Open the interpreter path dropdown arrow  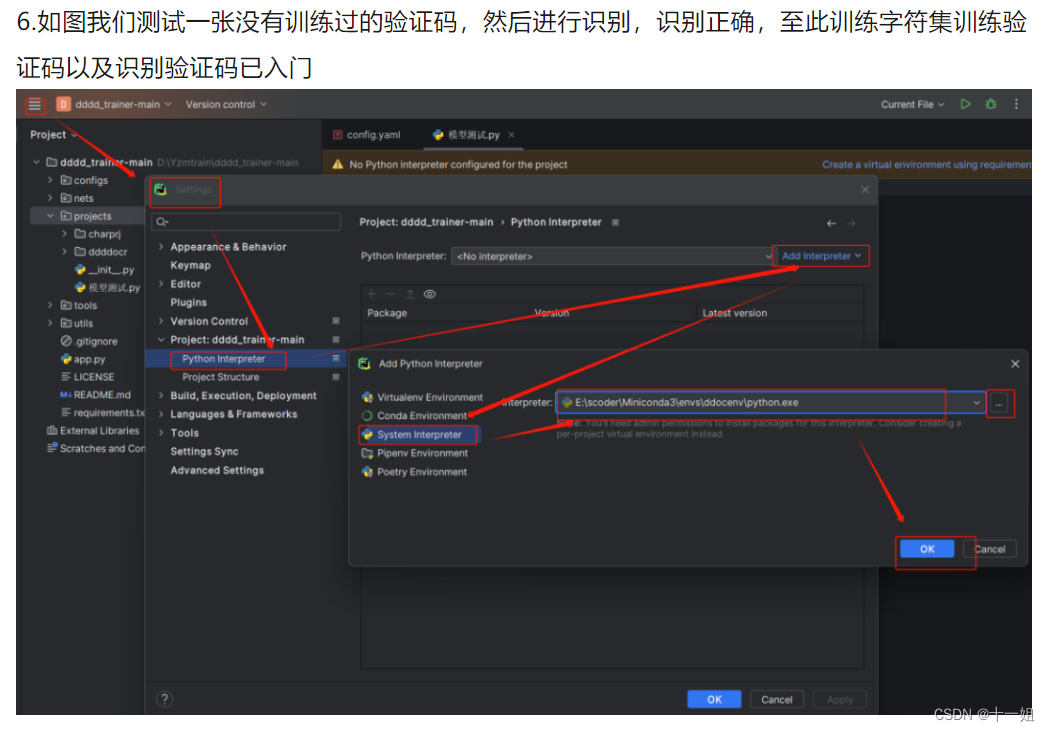(x=976, y=402)
